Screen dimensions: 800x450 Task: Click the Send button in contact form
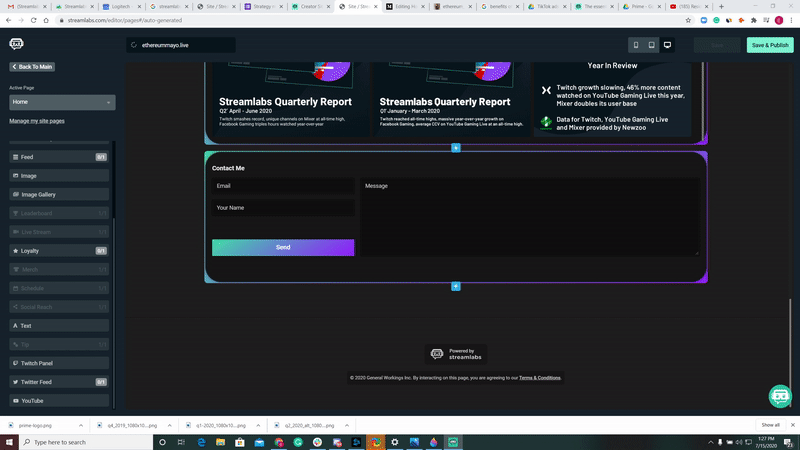coord(283,247)
